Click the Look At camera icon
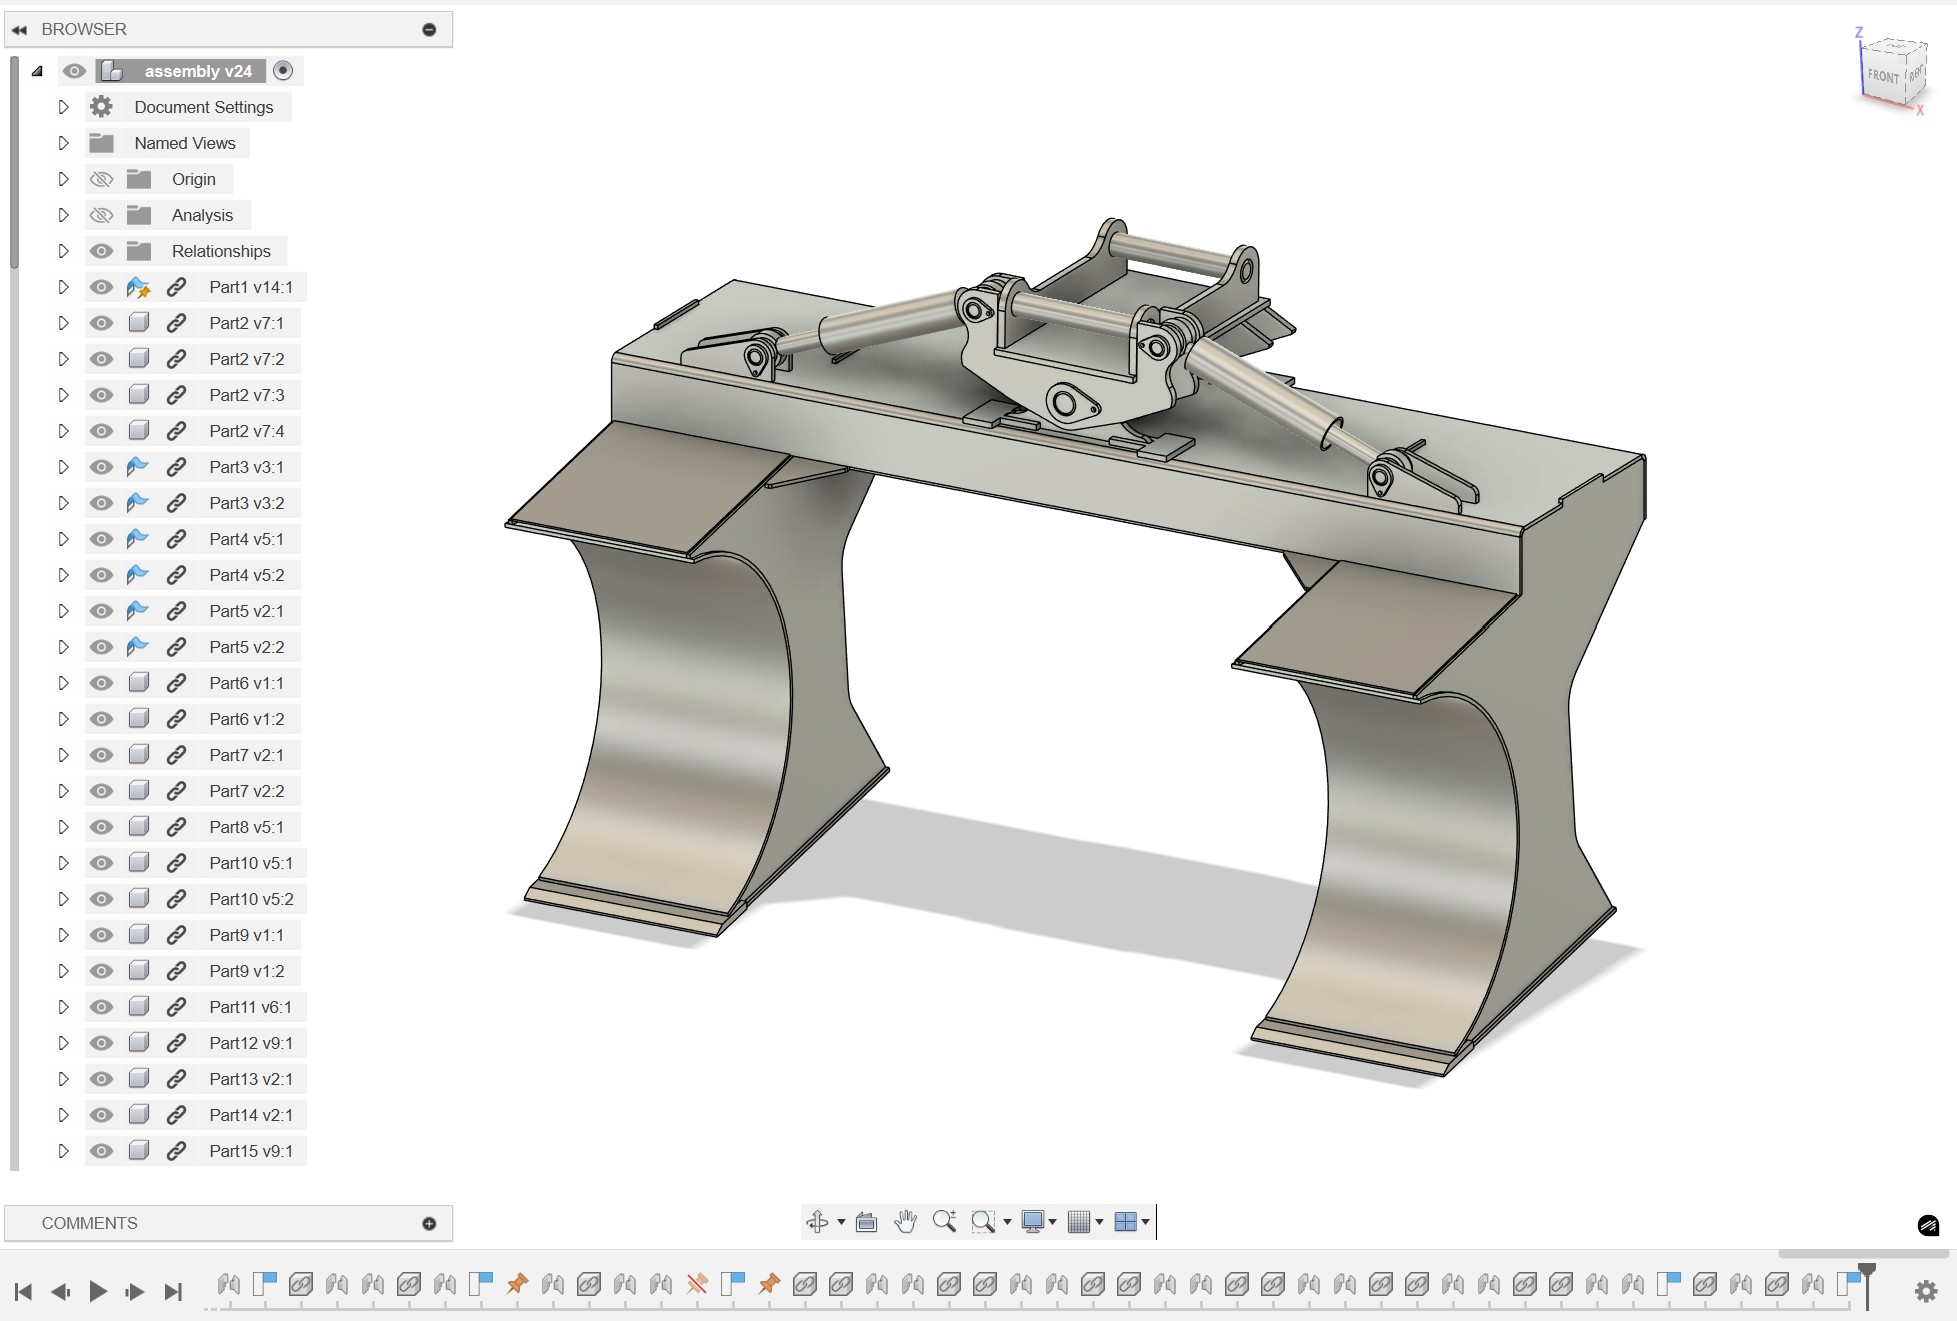The height and width of the screenshot is (1321, 1957). click(x=866, y=1221)
